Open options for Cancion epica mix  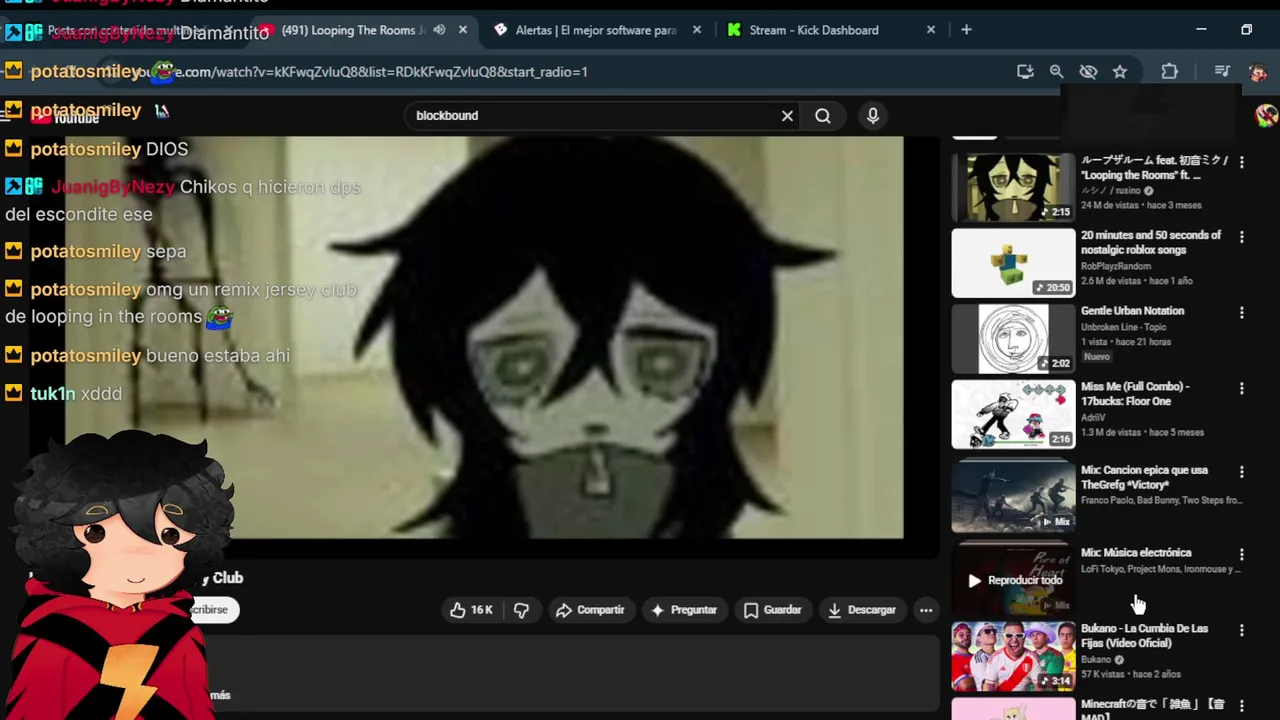1242,471
